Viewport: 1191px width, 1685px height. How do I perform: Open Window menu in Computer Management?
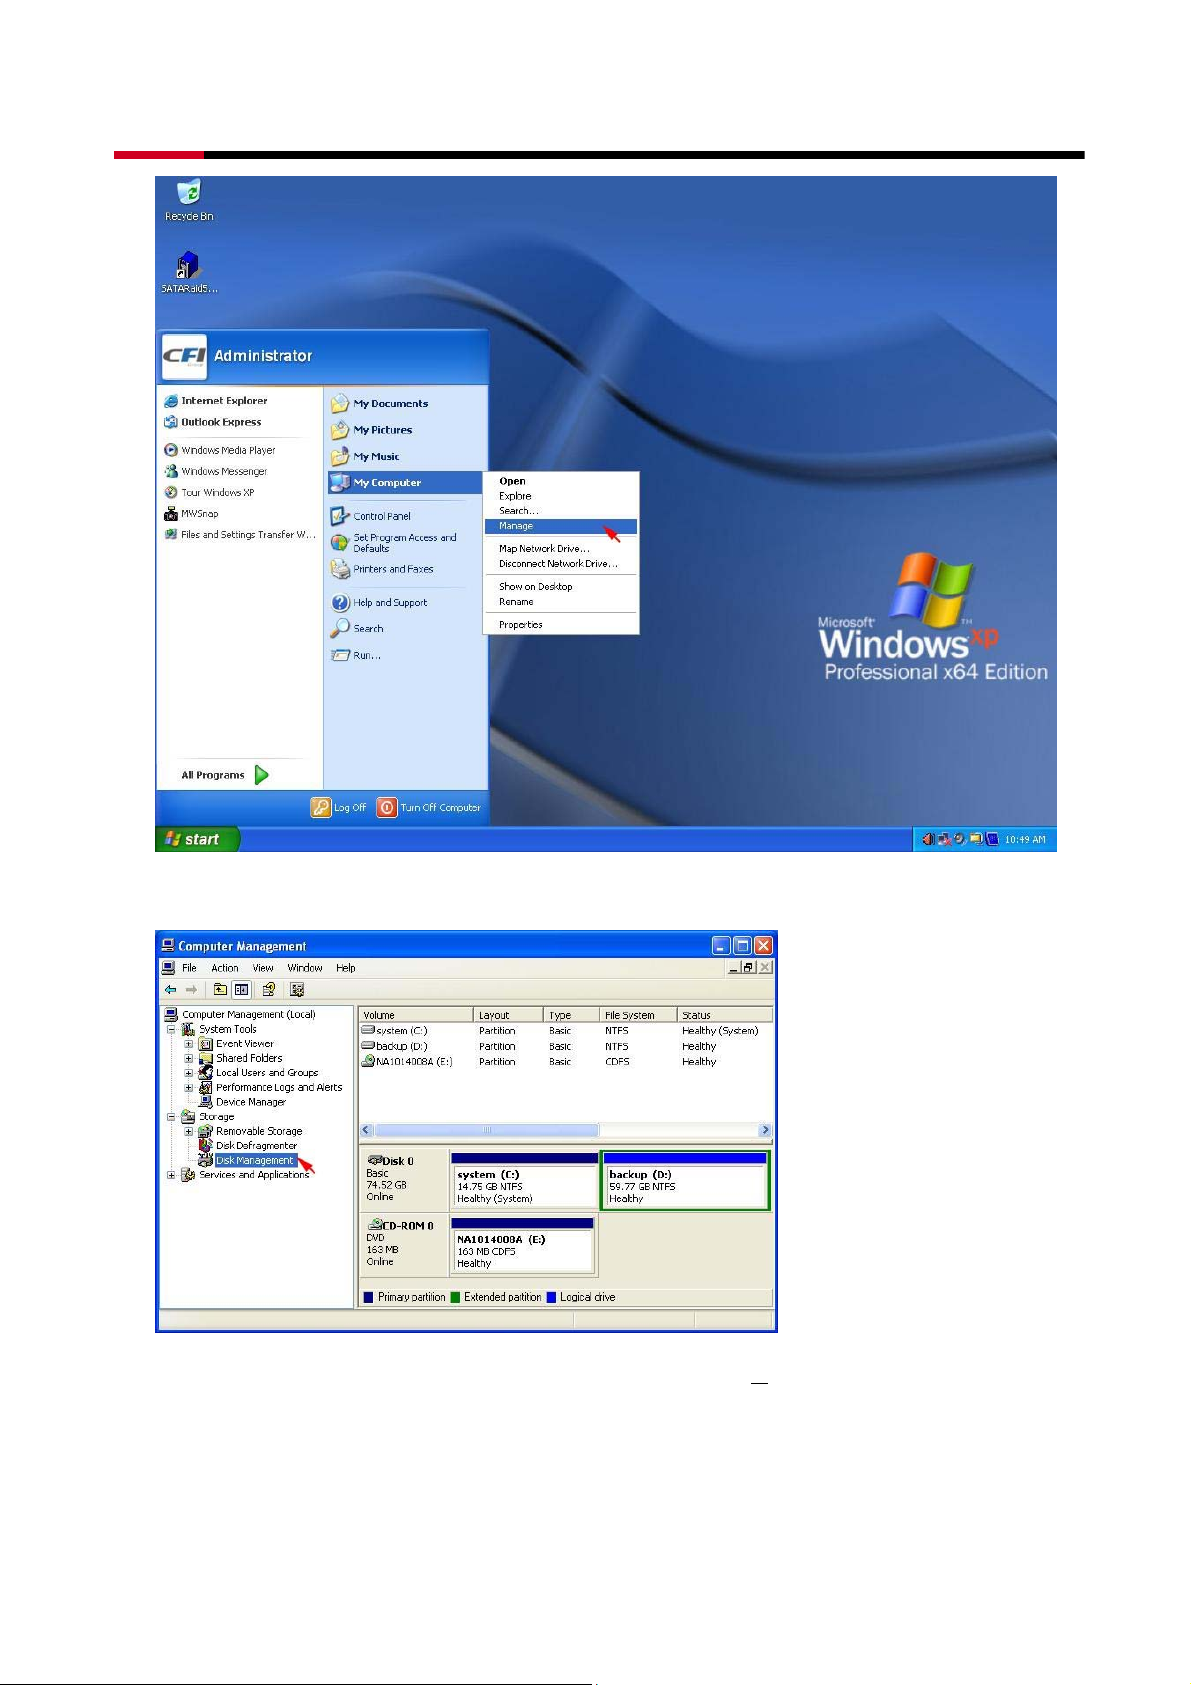pos(305,968)
